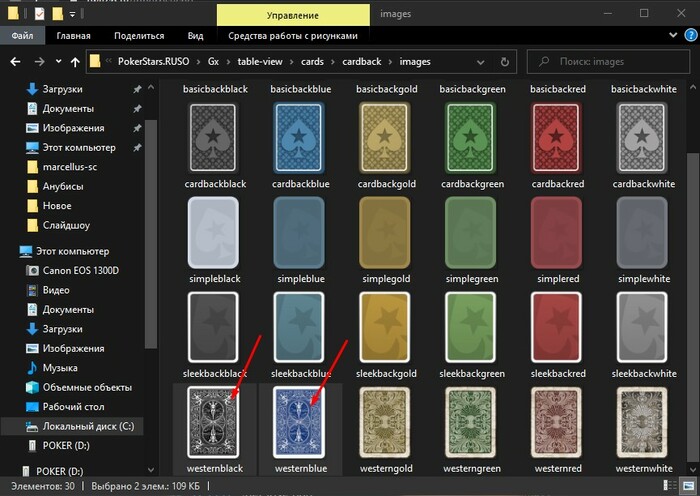Select the cardbackgreen card image

point(470,138)
